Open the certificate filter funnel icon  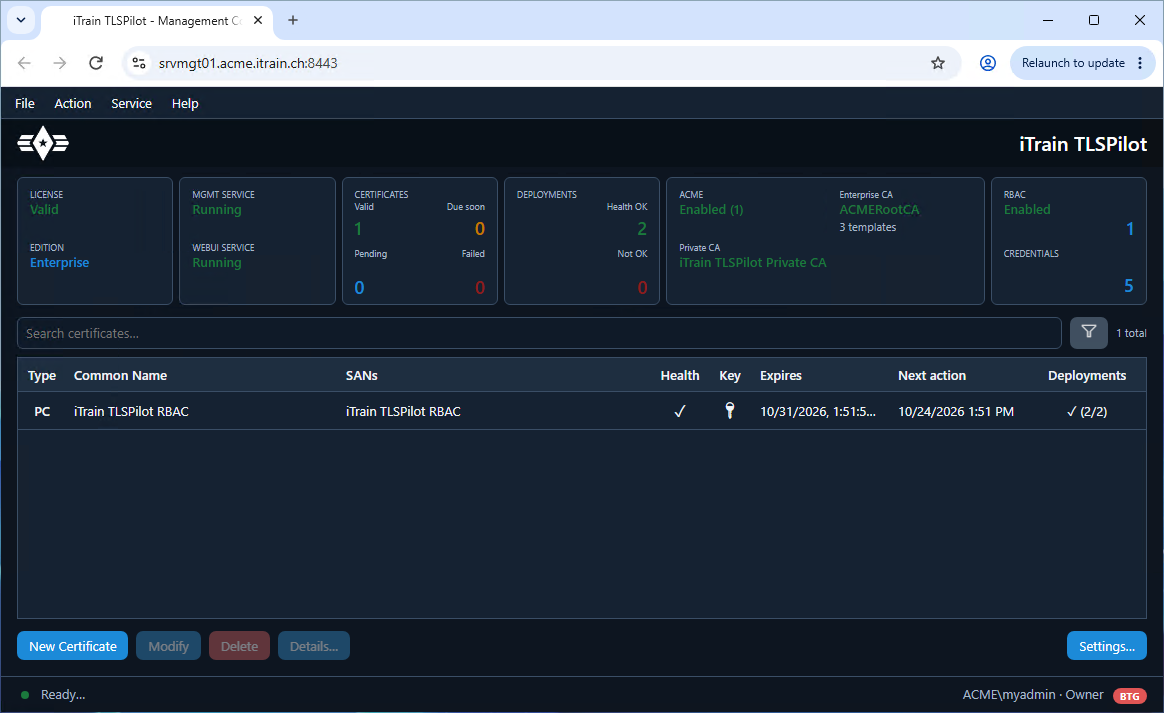(x=1088, y=333)
